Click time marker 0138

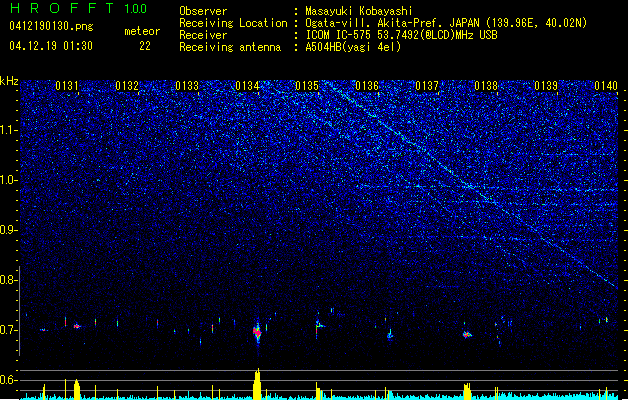pos(486,86)
